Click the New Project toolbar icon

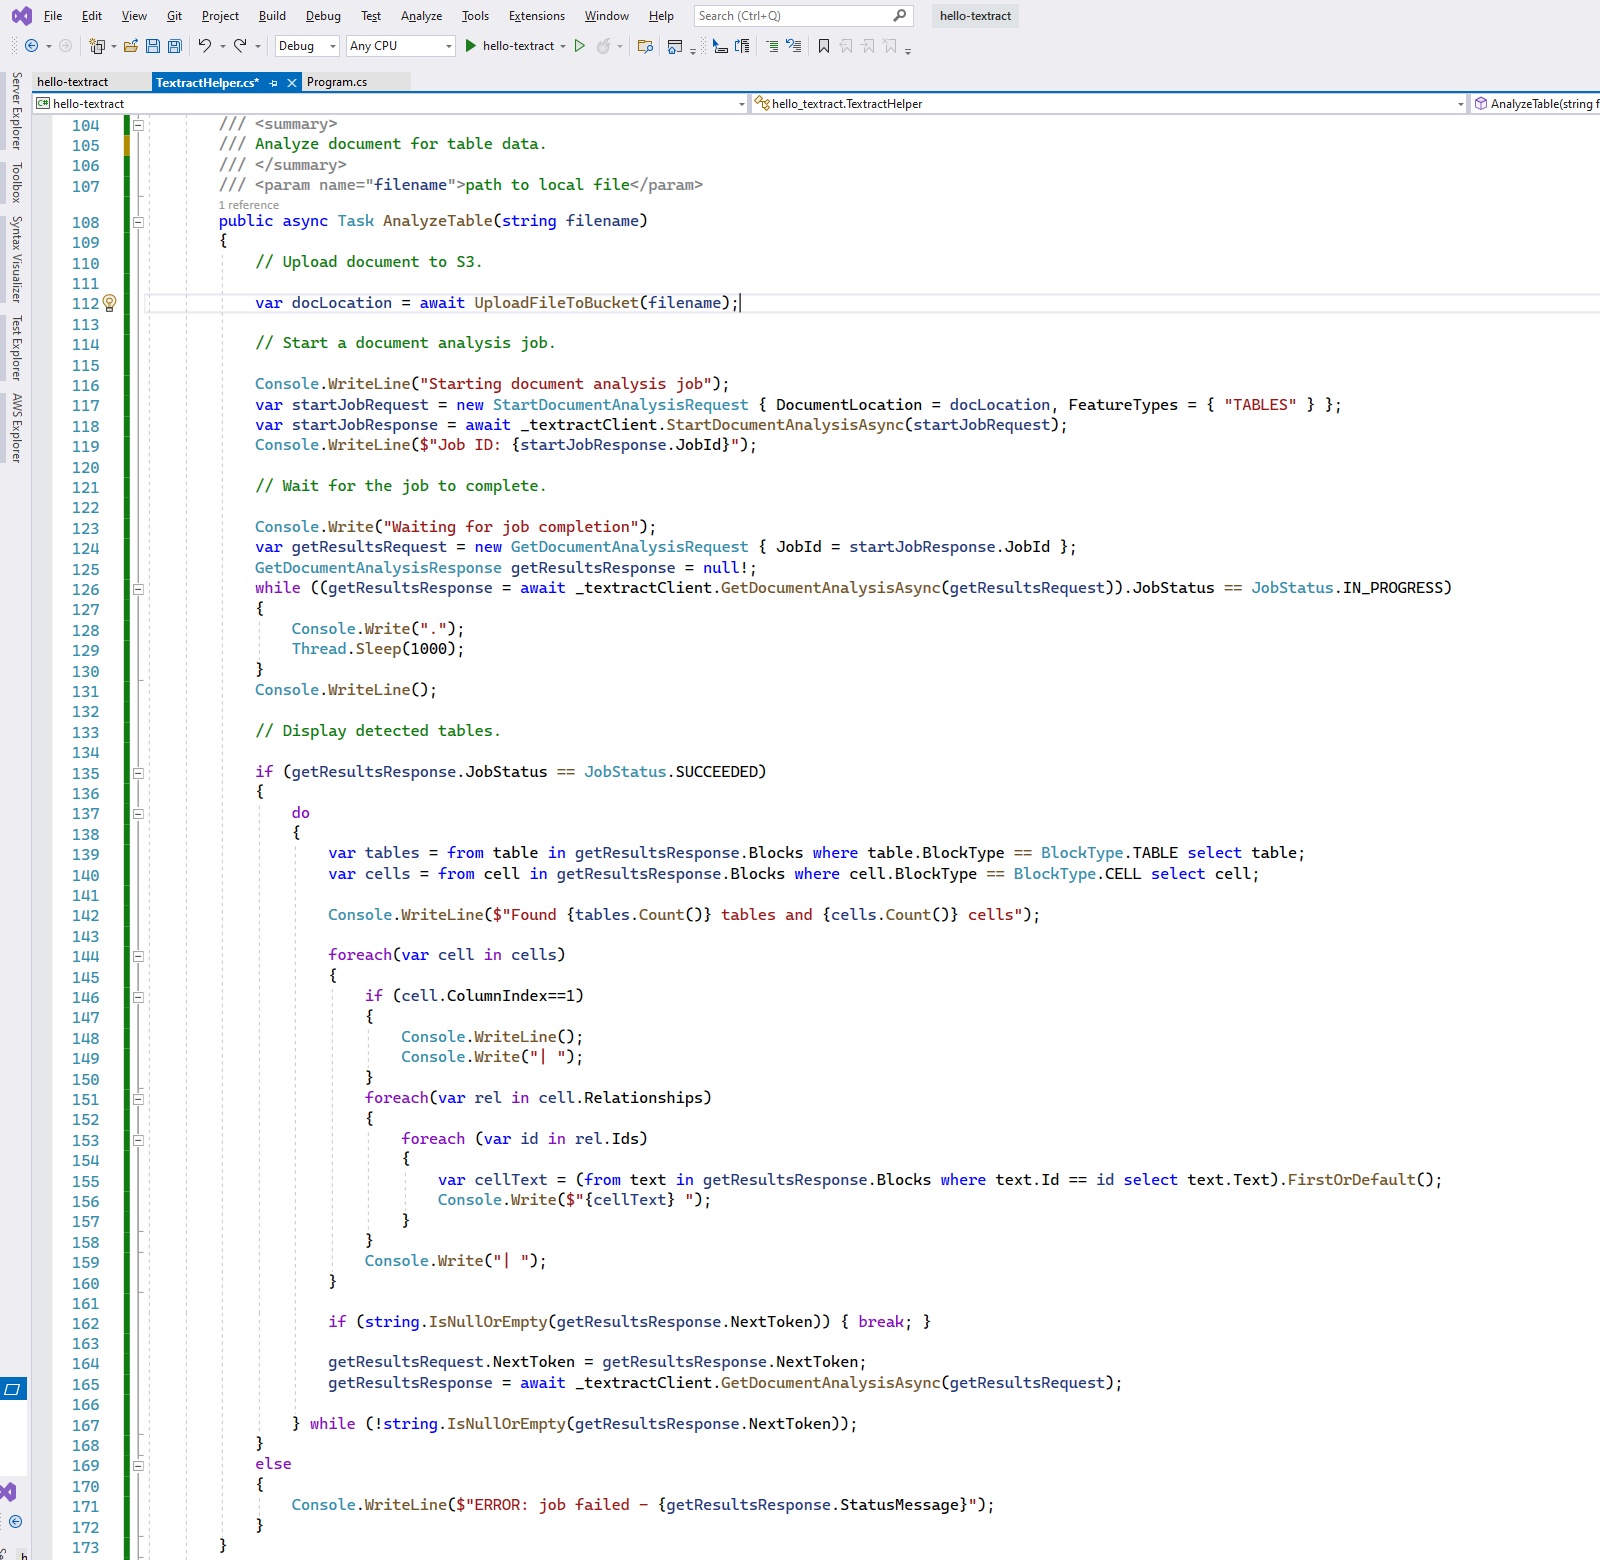(97, 46)
